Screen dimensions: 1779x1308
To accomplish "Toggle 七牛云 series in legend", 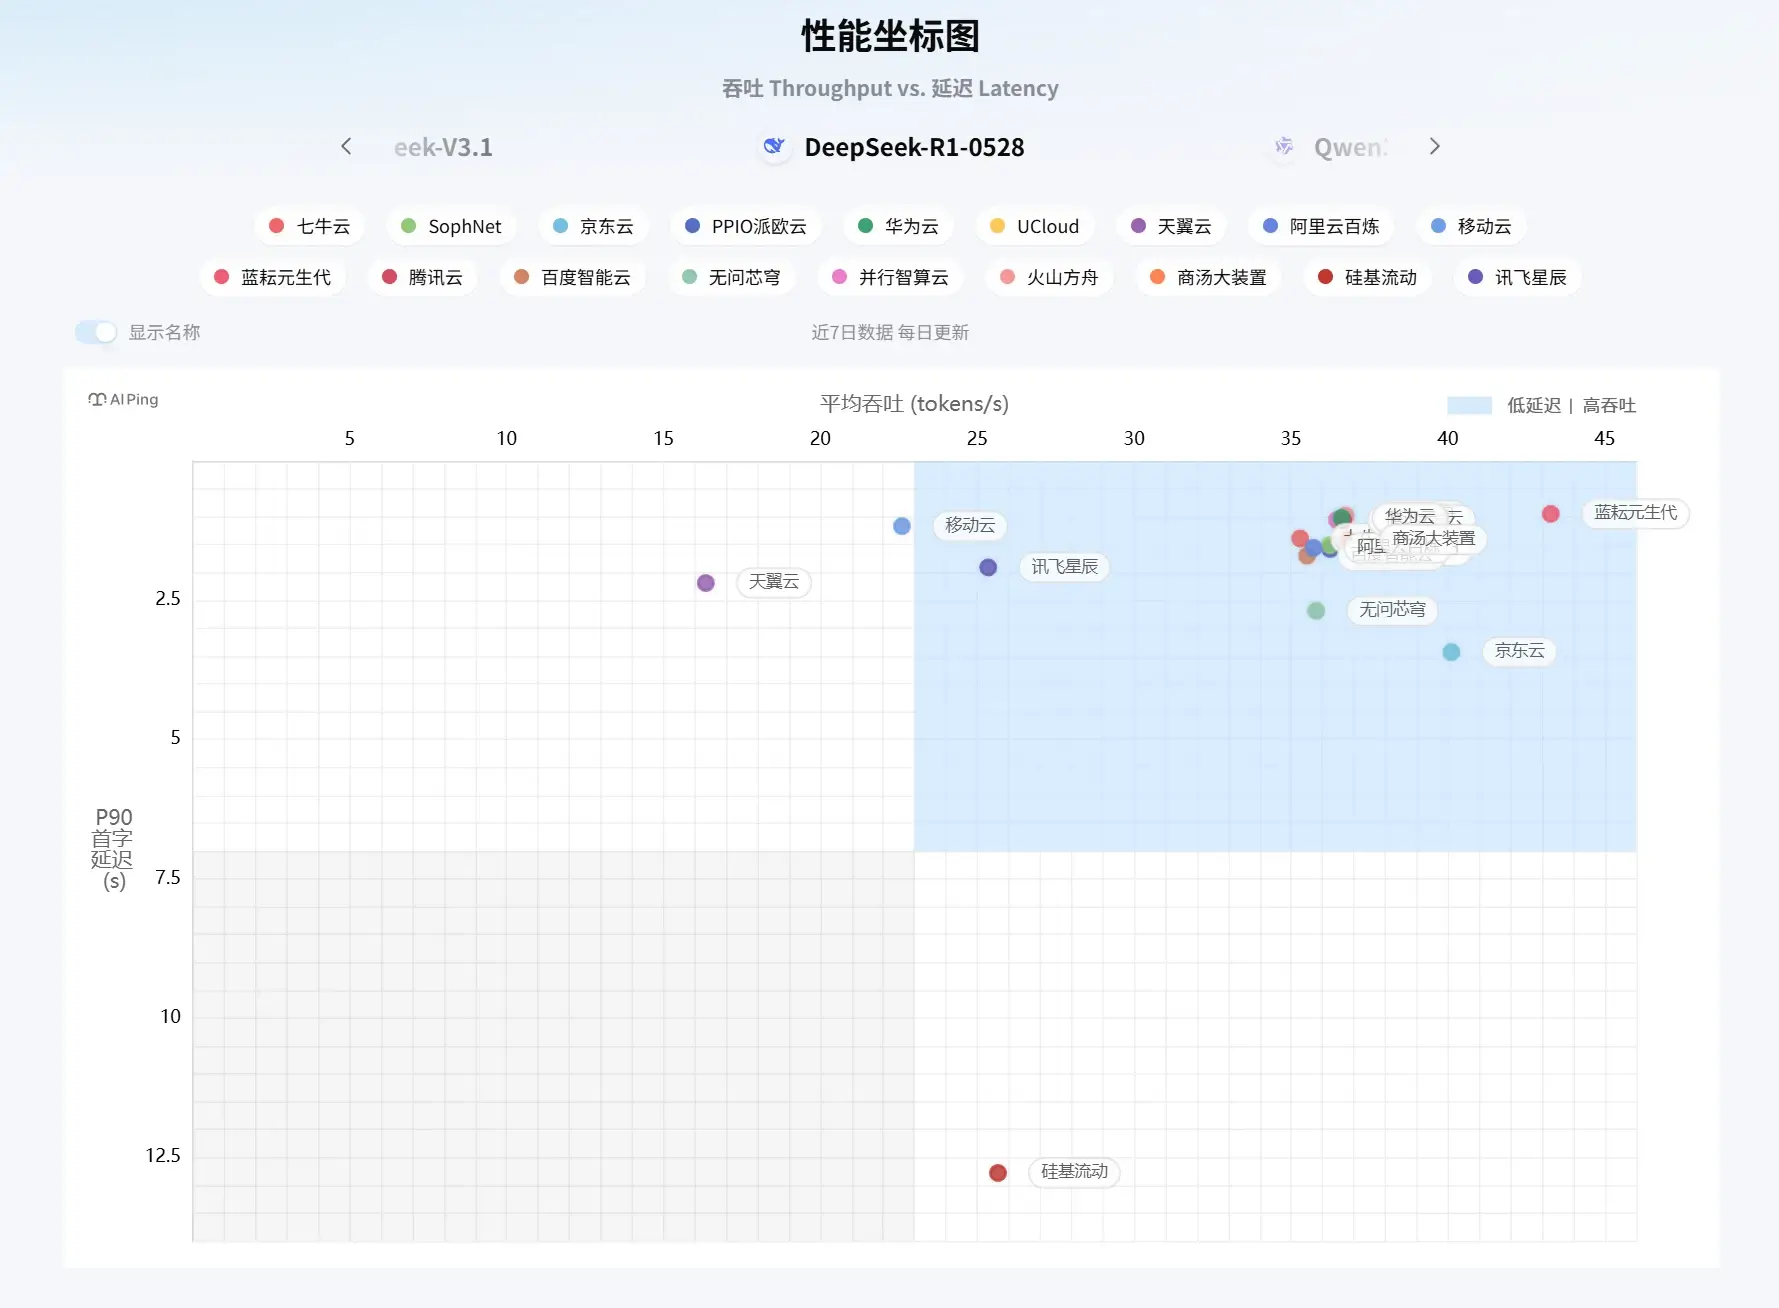I will coord(309,226).
